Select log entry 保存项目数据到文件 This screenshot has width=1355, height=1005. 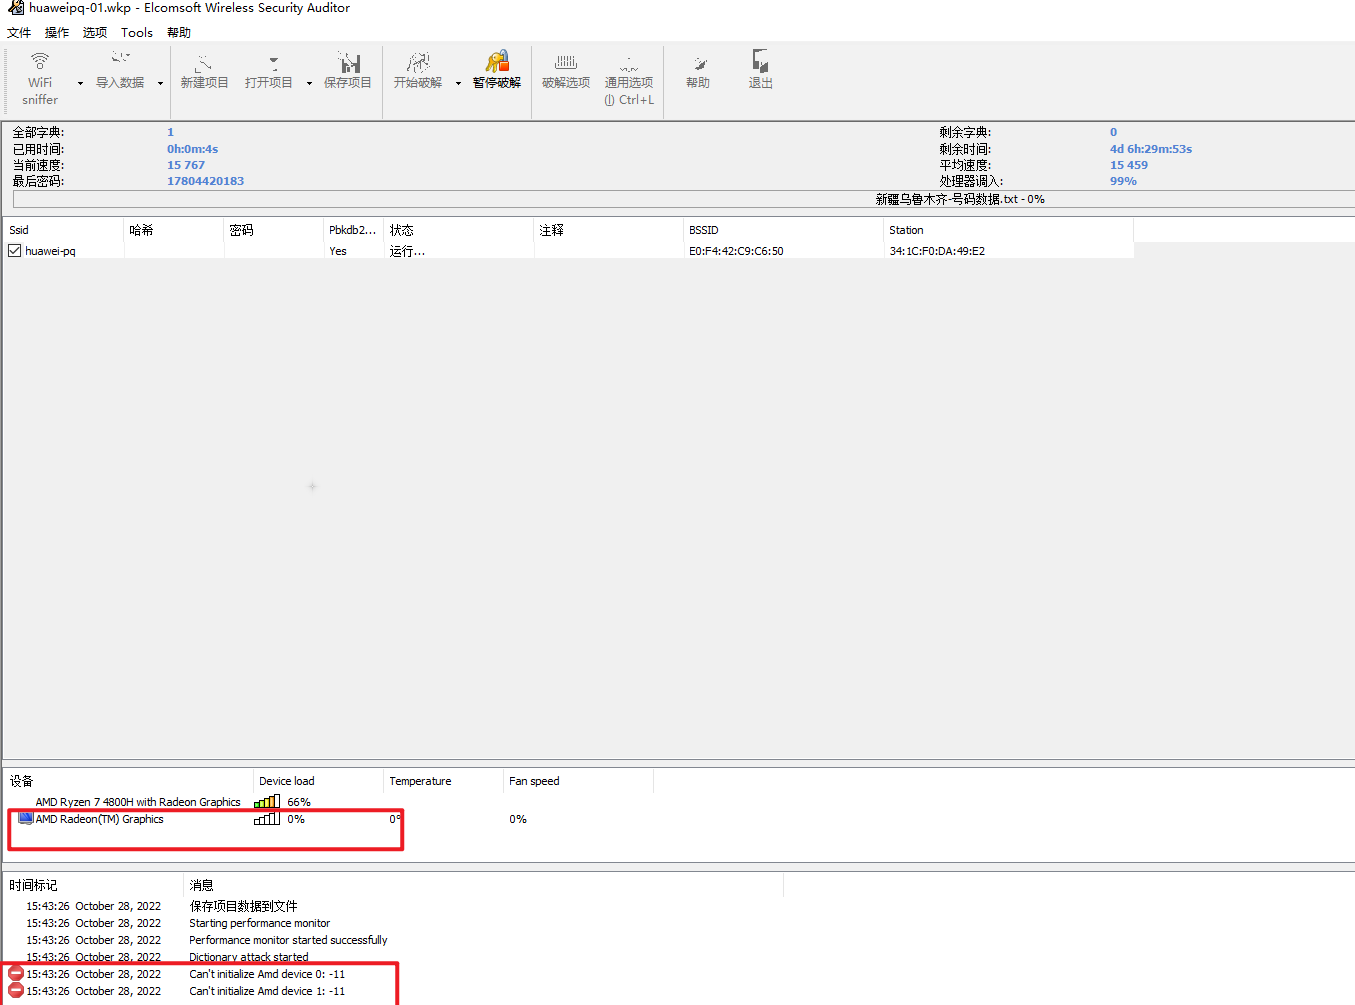pos(243,906)
